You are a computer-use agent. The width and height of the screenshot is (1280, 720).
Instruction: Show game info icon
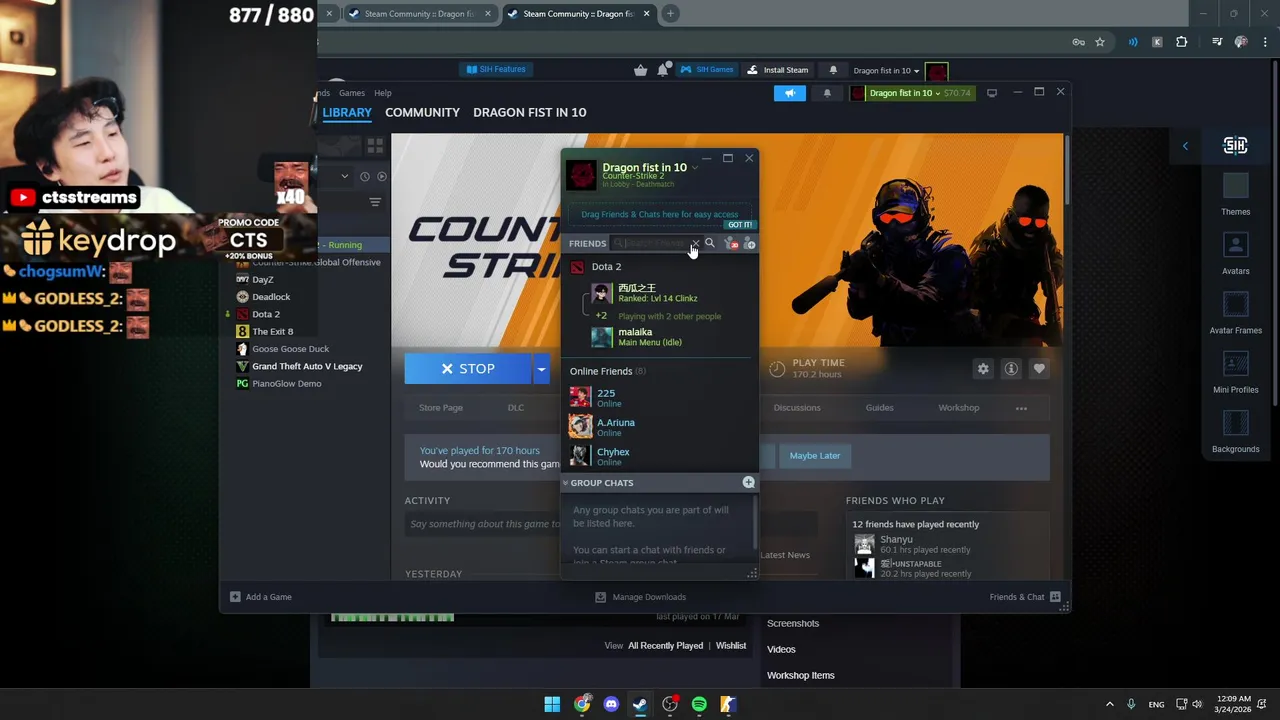pos(1011,369)
